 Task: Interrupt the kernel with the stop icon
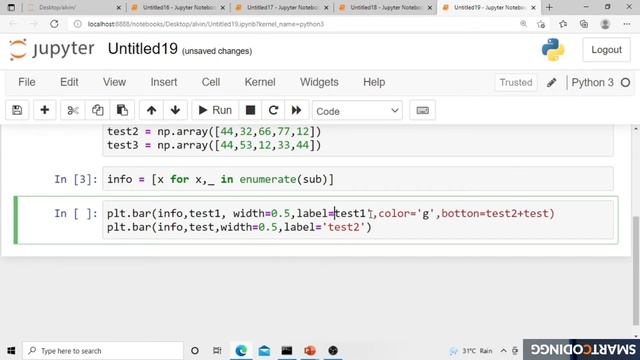(250, 110)
